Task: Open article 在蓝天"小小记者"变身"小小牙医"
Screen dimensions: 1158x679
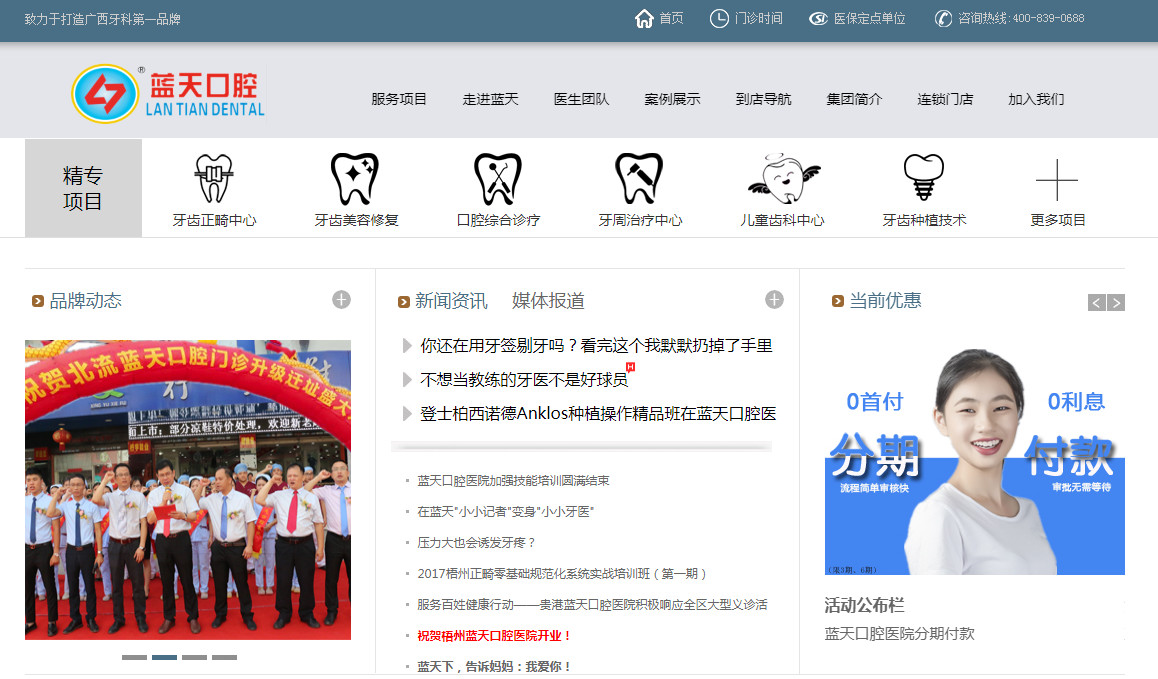Action: click(506, 512)
